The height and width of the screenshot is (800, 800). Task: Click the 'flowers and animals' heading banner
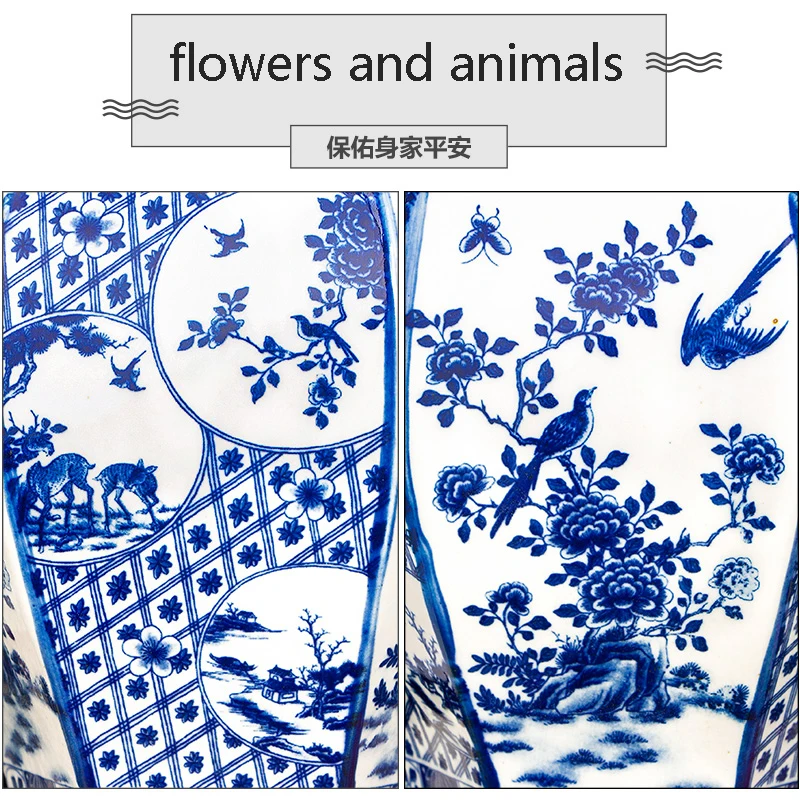click(x=398, y=80)
